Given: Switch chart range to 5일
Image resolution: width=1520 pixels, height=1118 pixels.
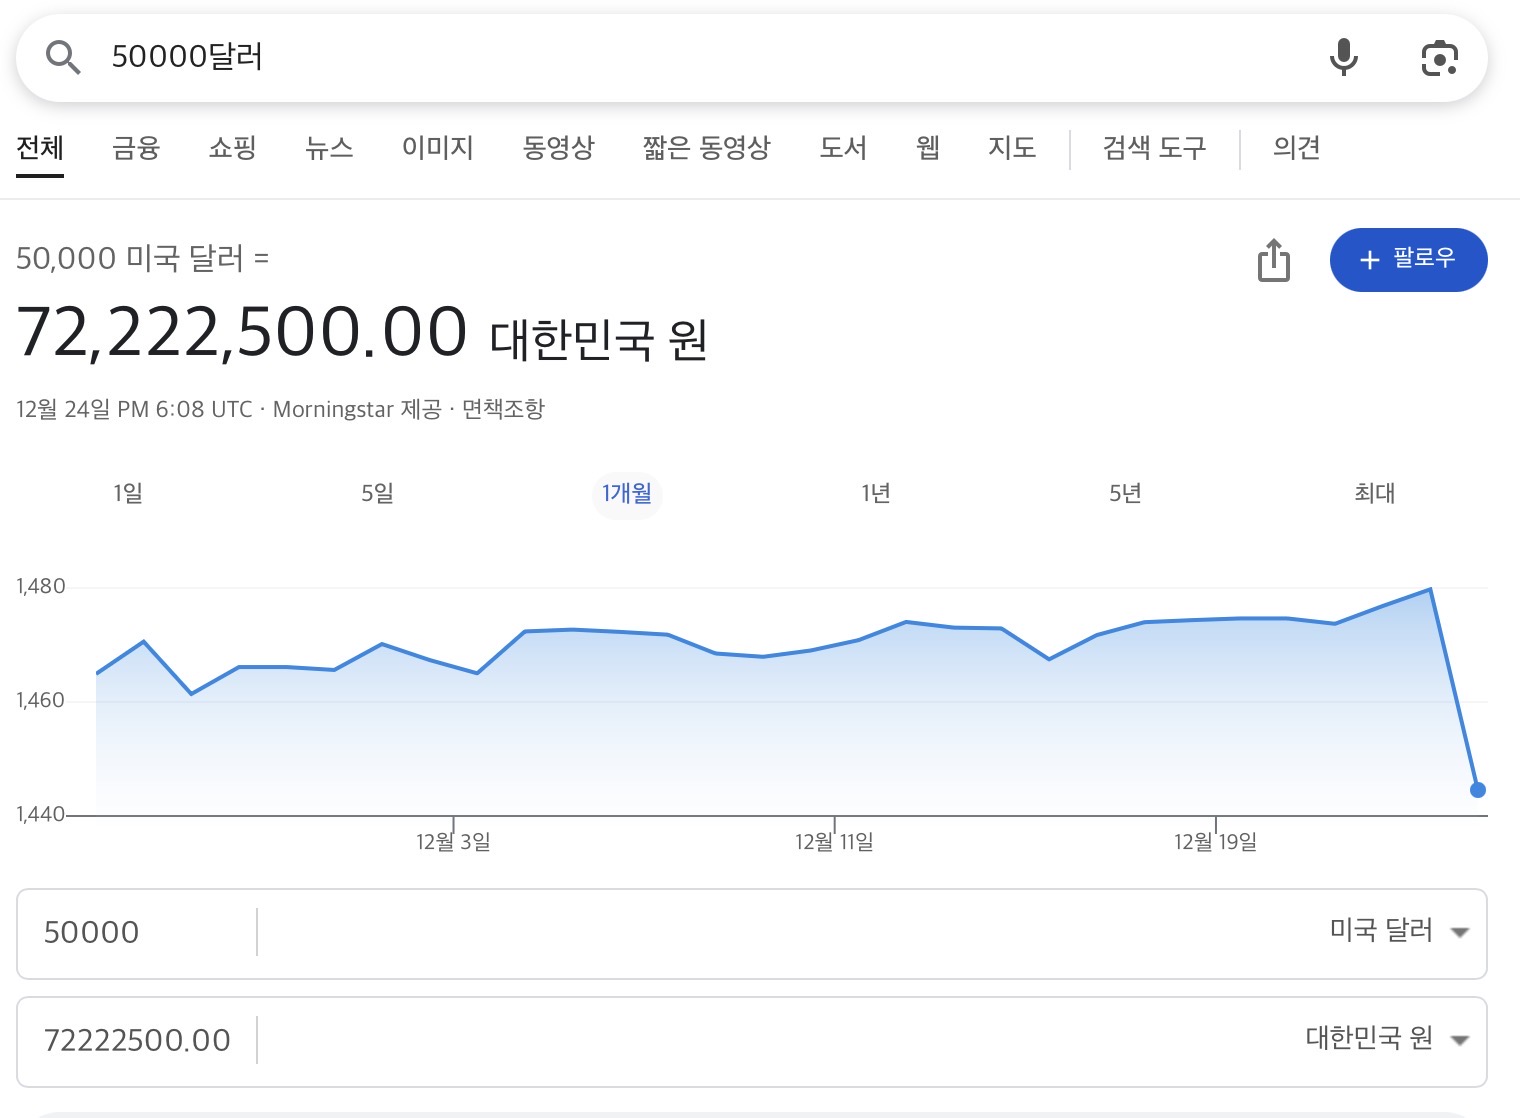Looking at the screenshot, I should coord(377,493).
